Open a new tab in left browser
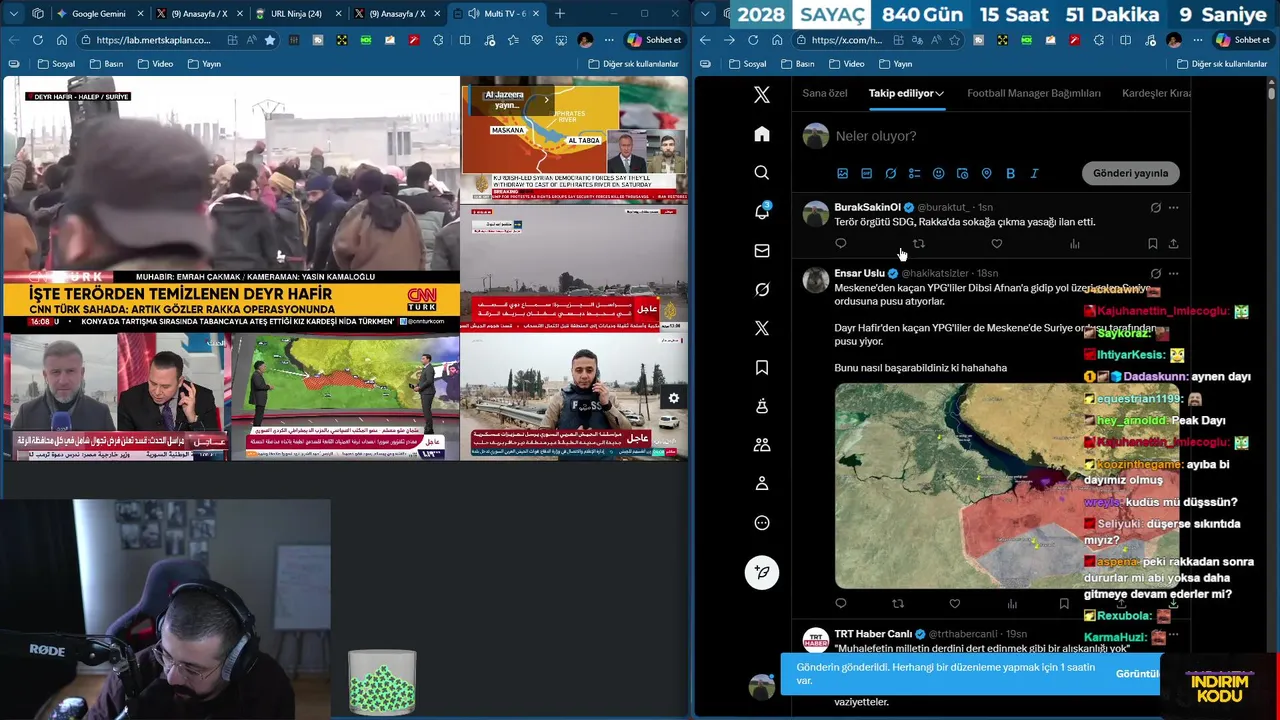 [560, 14]
